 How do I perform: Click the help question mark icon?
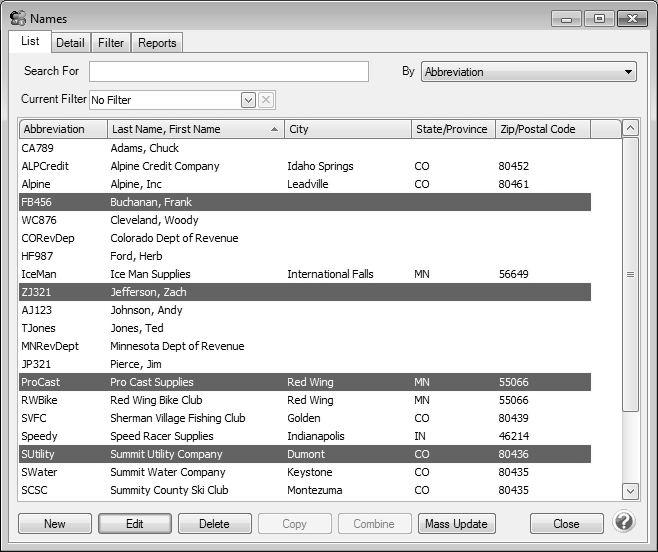624,522
